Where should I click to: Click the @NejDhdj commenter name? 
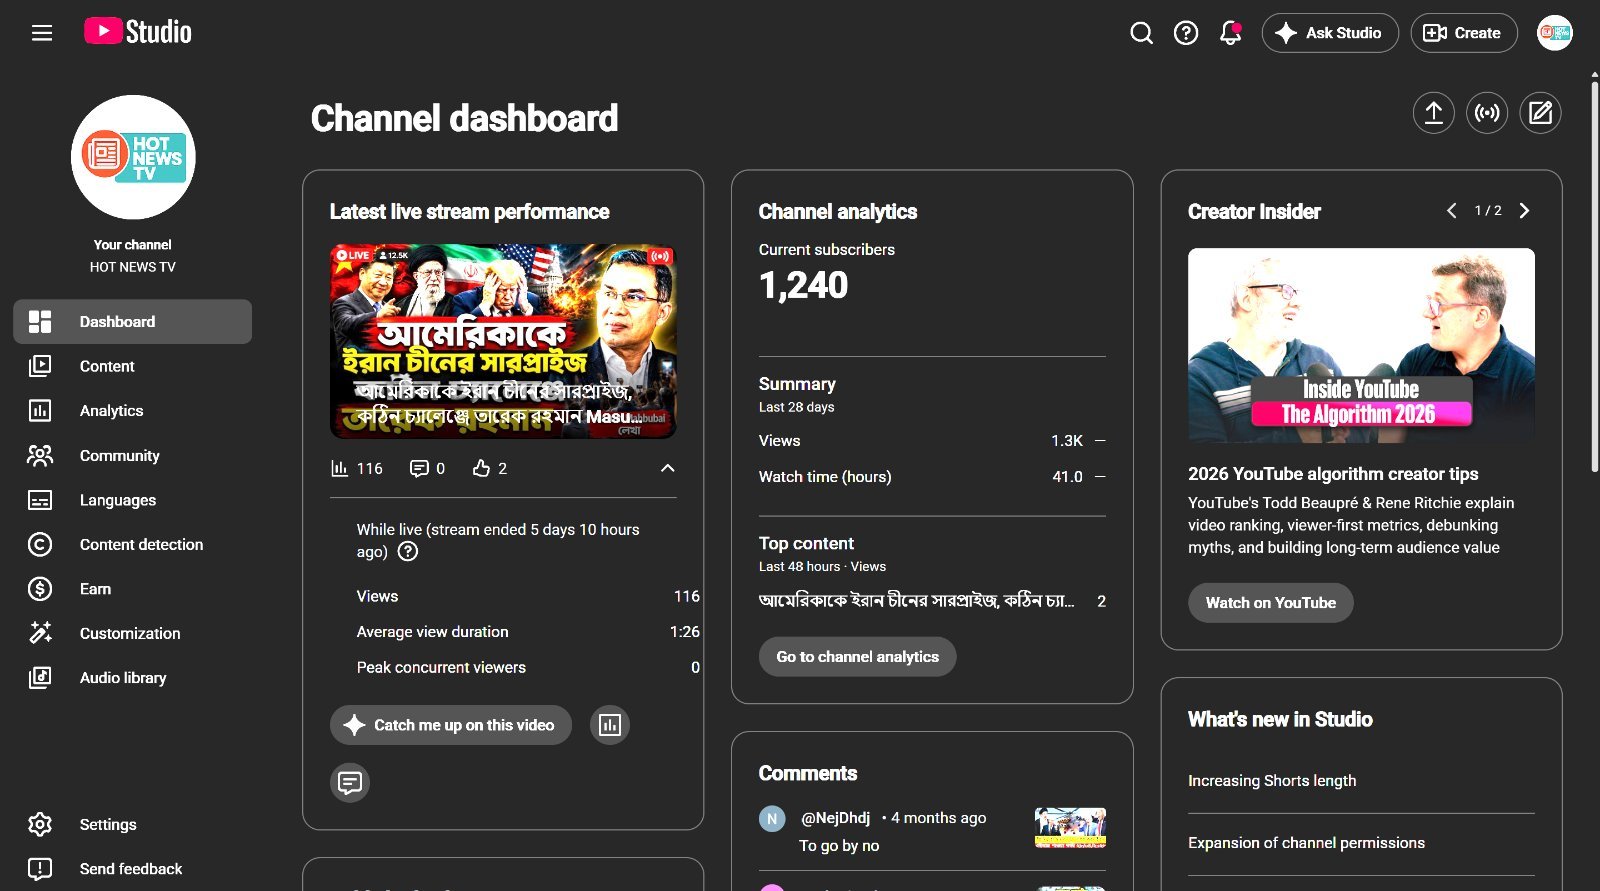[836, 818]
